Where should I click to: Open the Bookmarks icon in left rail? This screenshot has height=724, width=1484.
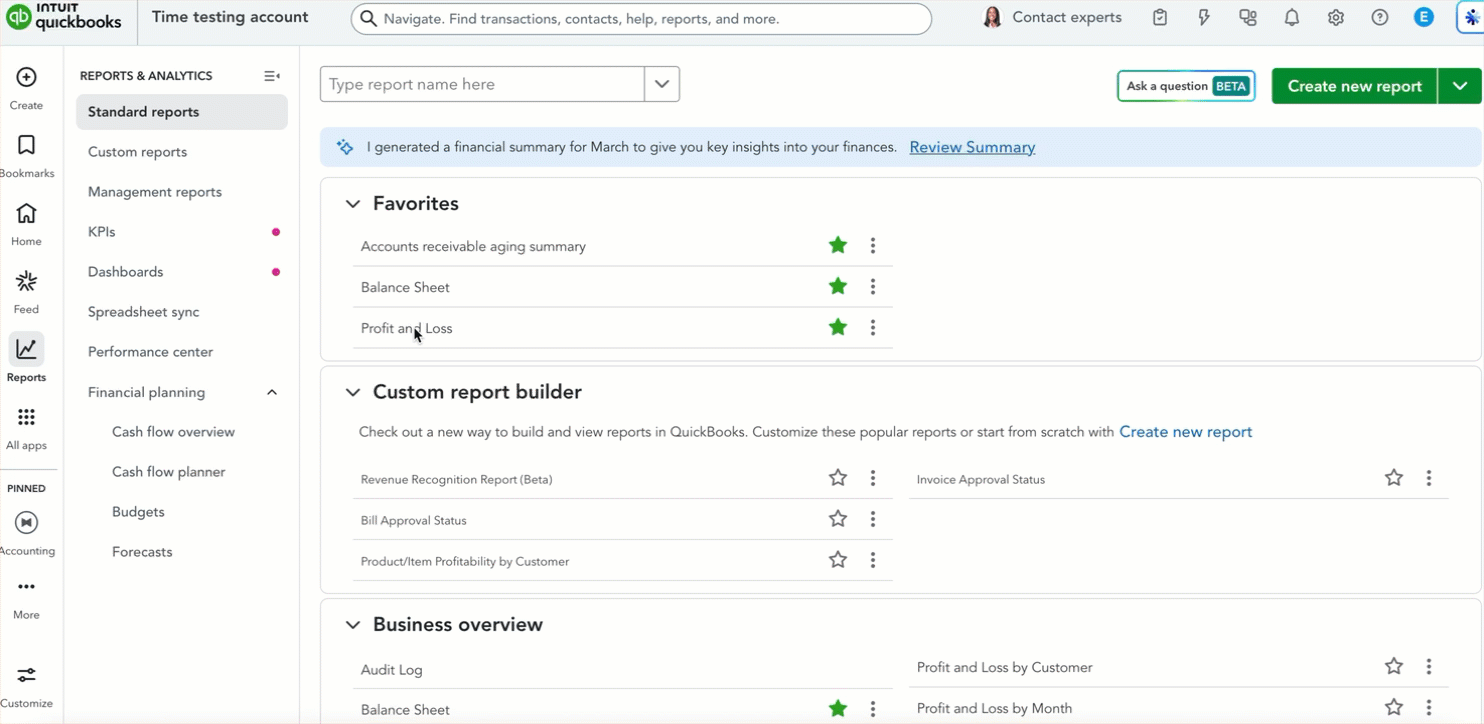(26, 146)
